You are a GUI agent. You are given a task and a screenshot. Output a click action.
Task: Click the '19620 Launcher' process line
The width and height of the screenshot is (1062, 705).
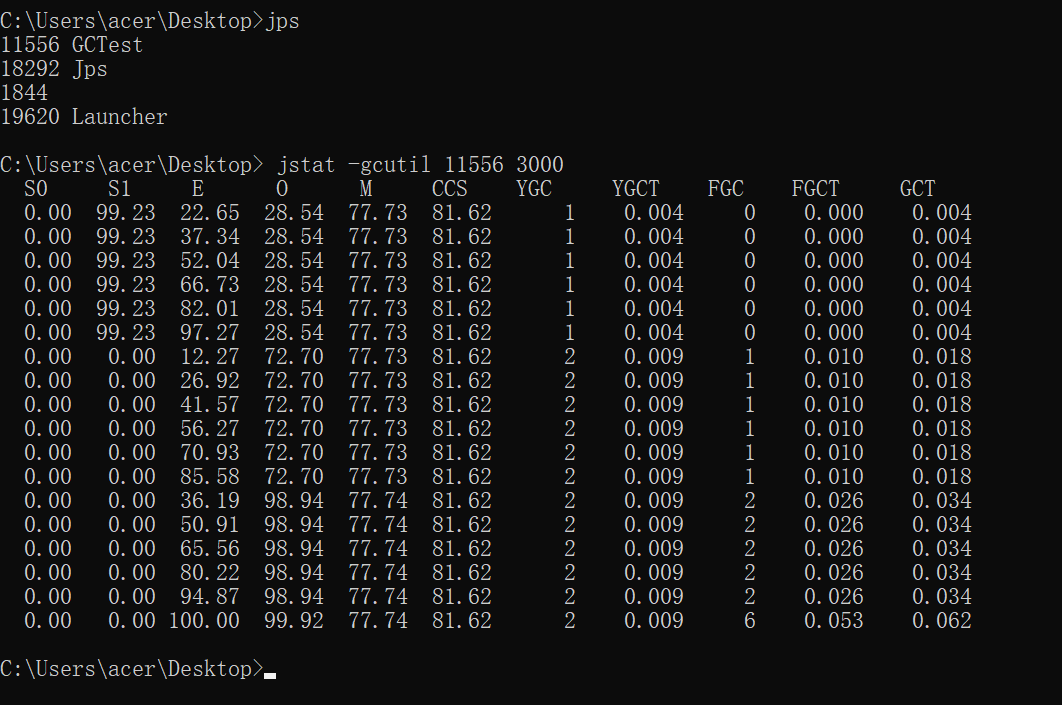coord(84,117)
